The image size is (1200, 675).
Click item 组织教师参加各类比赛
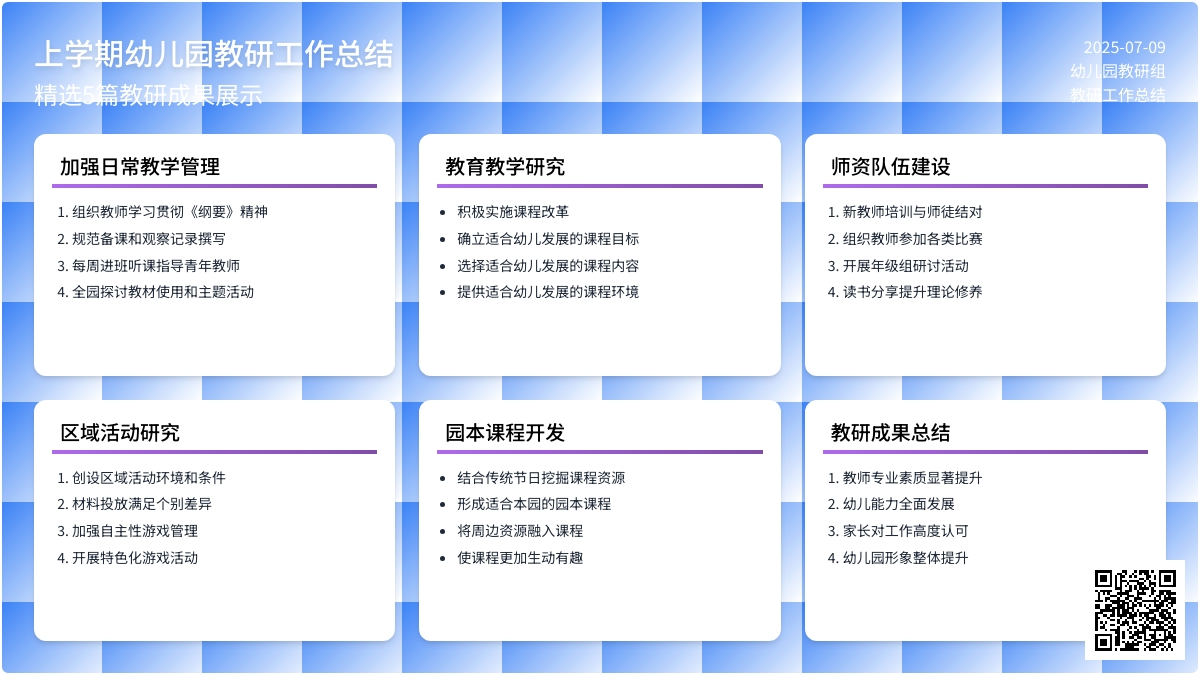(913, 239)
